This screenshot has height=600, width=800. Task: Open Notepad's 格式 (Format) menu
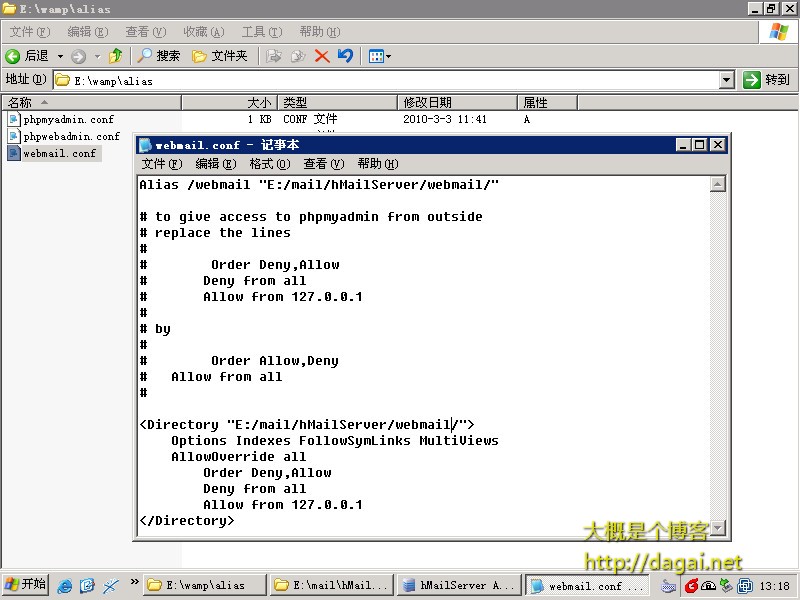click(269, 164)
